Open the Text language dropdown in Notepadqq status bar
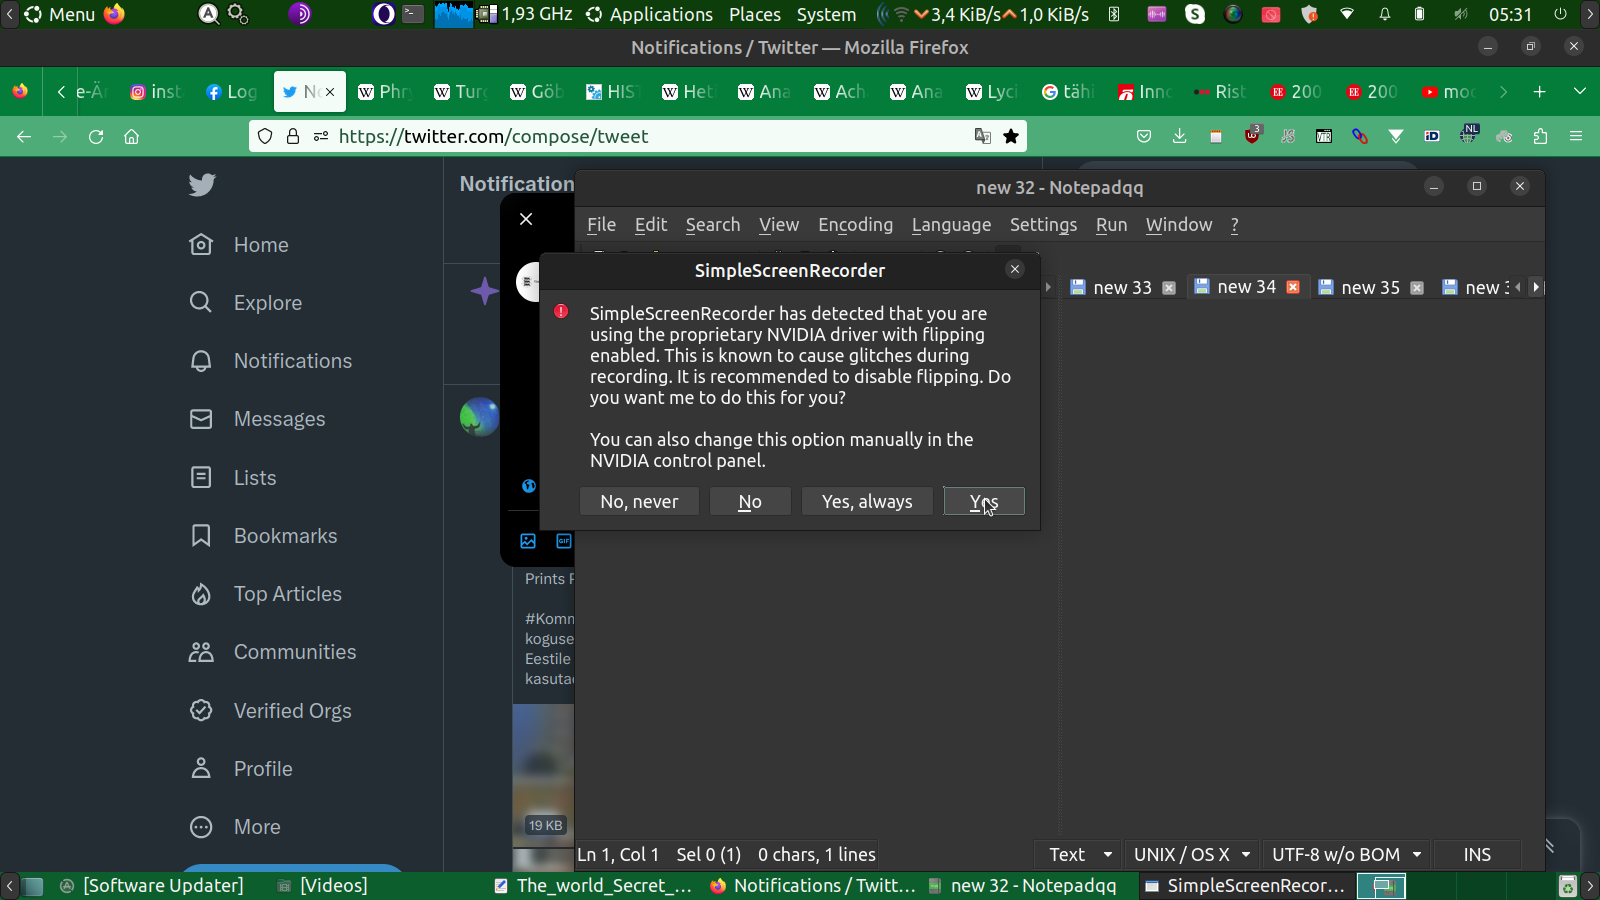This screenshot has width=1600, height=900. (1080, 855)
